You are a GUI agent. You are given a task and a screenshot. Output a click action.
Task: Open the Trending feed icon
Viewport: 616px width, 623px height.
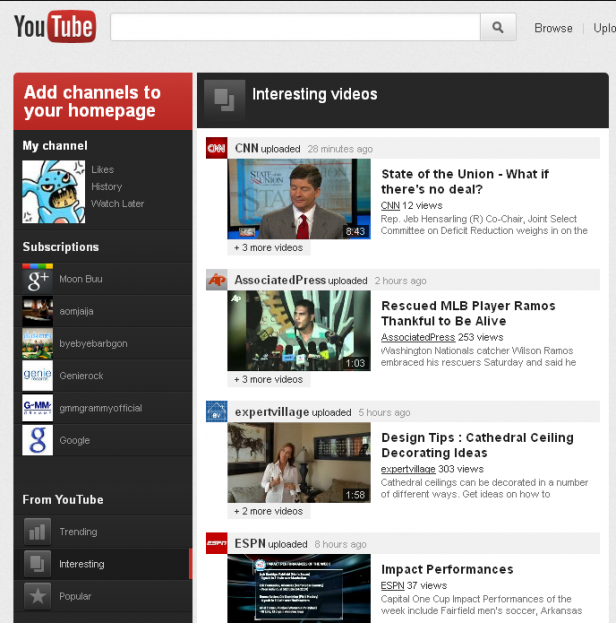pos(38,532)
